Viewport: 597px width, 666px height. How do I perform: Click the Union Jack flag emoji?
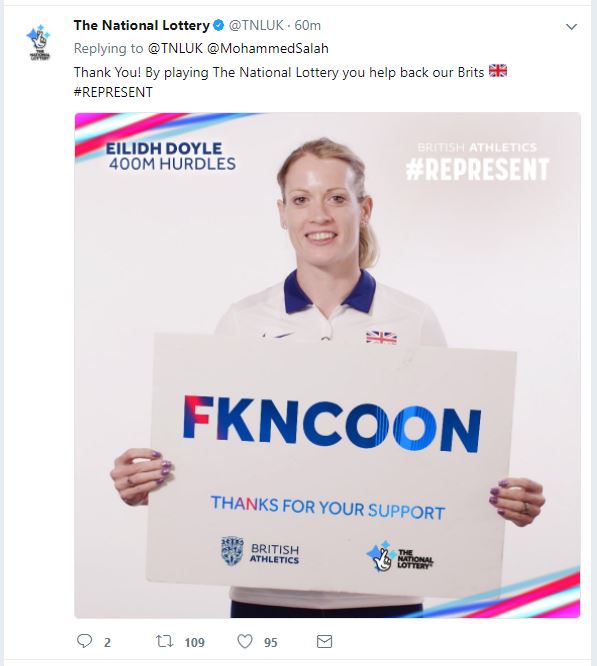pos(498,71)
